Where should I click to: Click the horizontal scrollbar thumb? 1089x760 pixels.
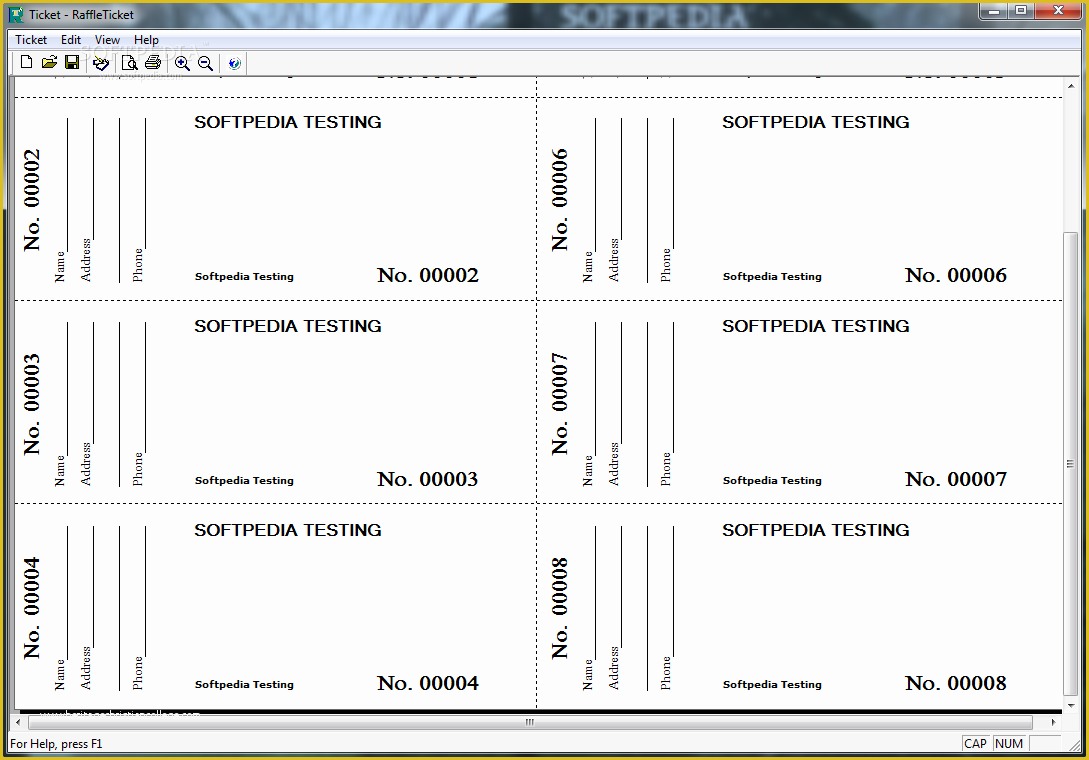[x=530, y=722]
